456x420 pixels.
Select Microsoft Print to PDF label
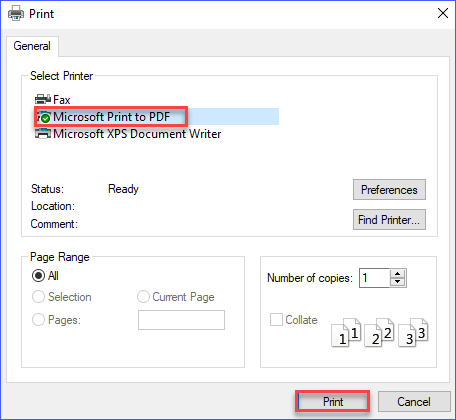(112, 117)
